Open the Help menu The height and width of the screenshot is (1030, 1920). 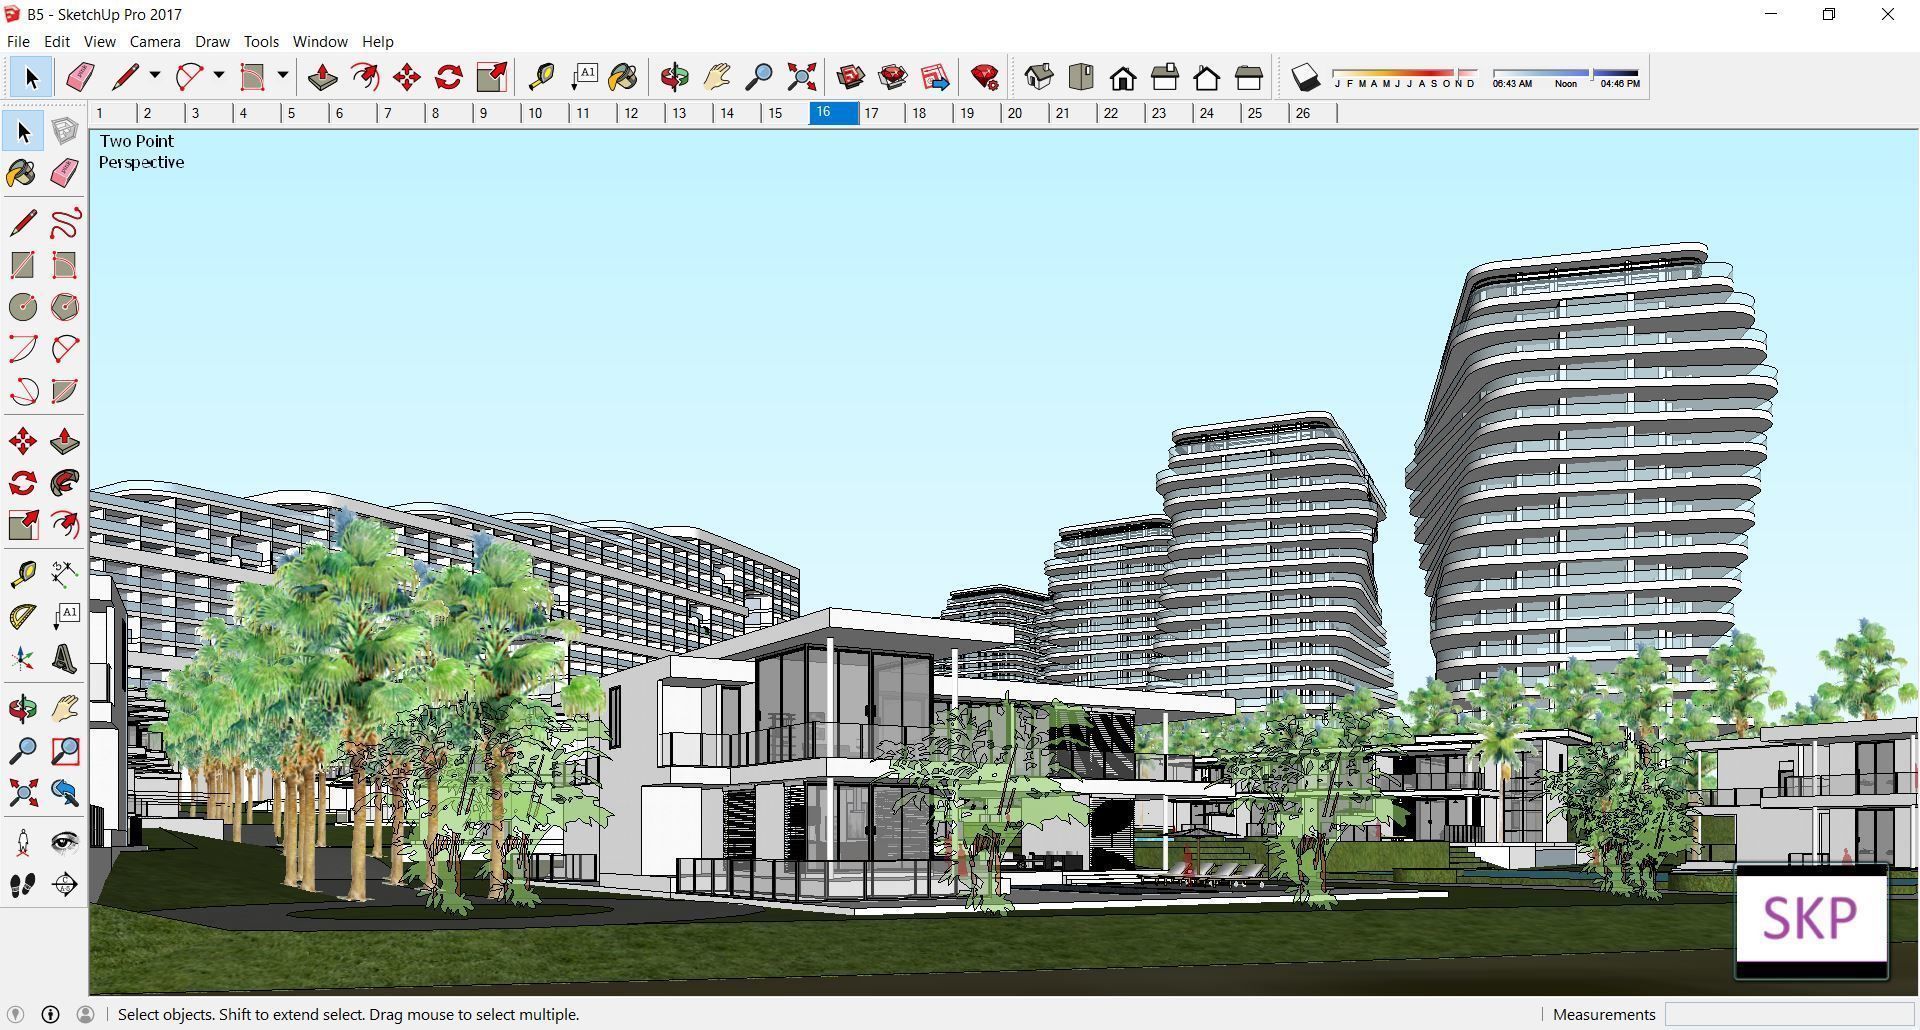coord(377,41)
